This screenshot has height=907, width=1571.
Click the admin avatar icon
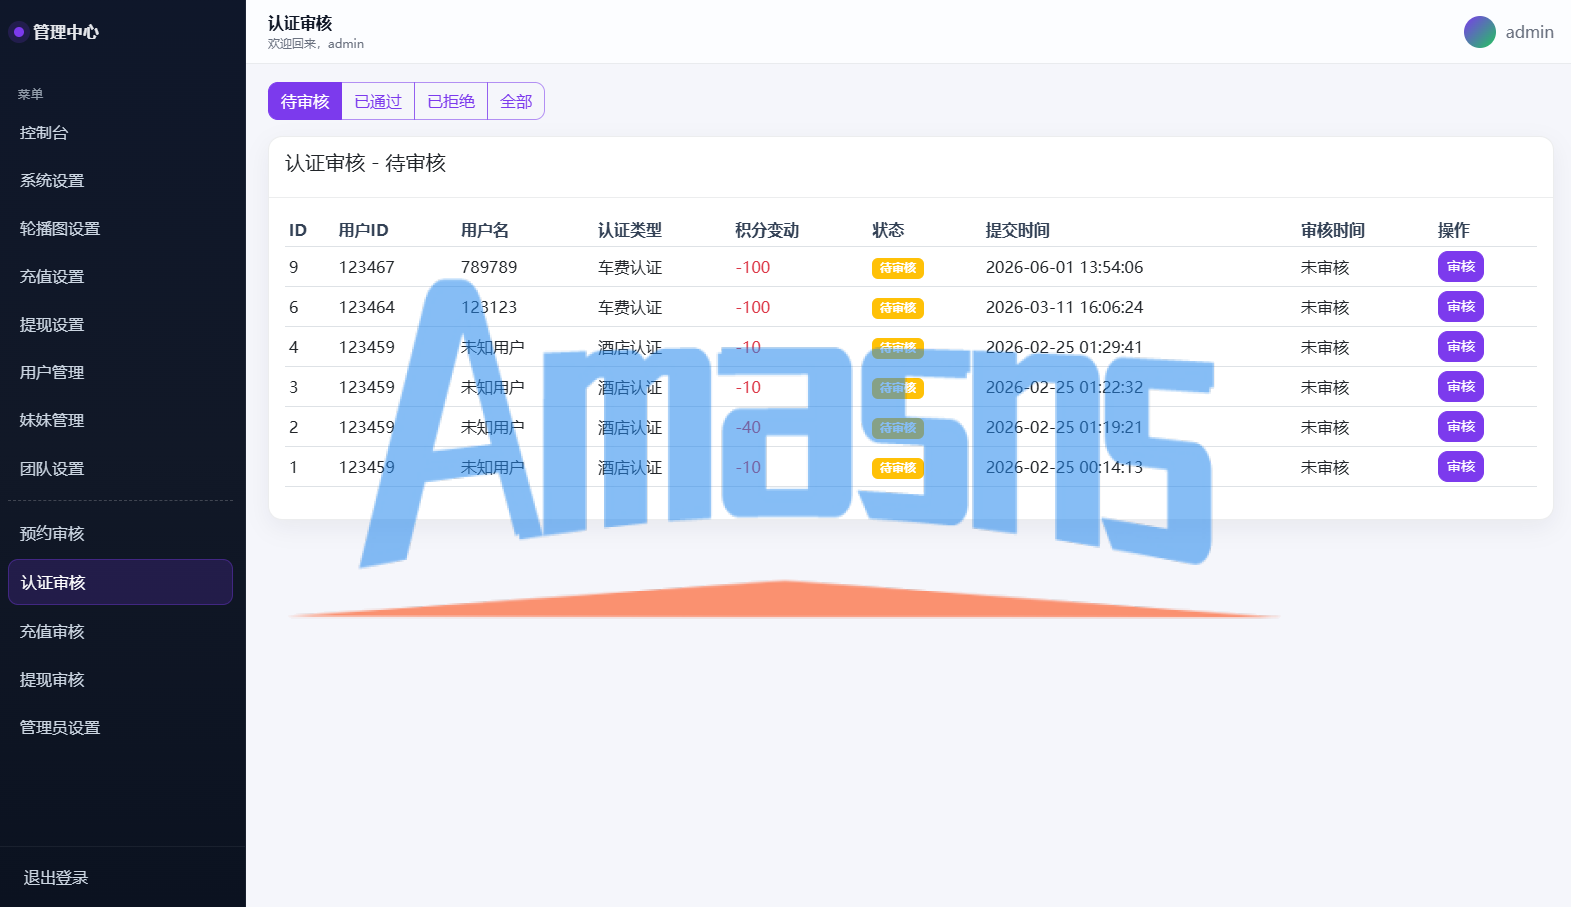tap(1480, 32)
